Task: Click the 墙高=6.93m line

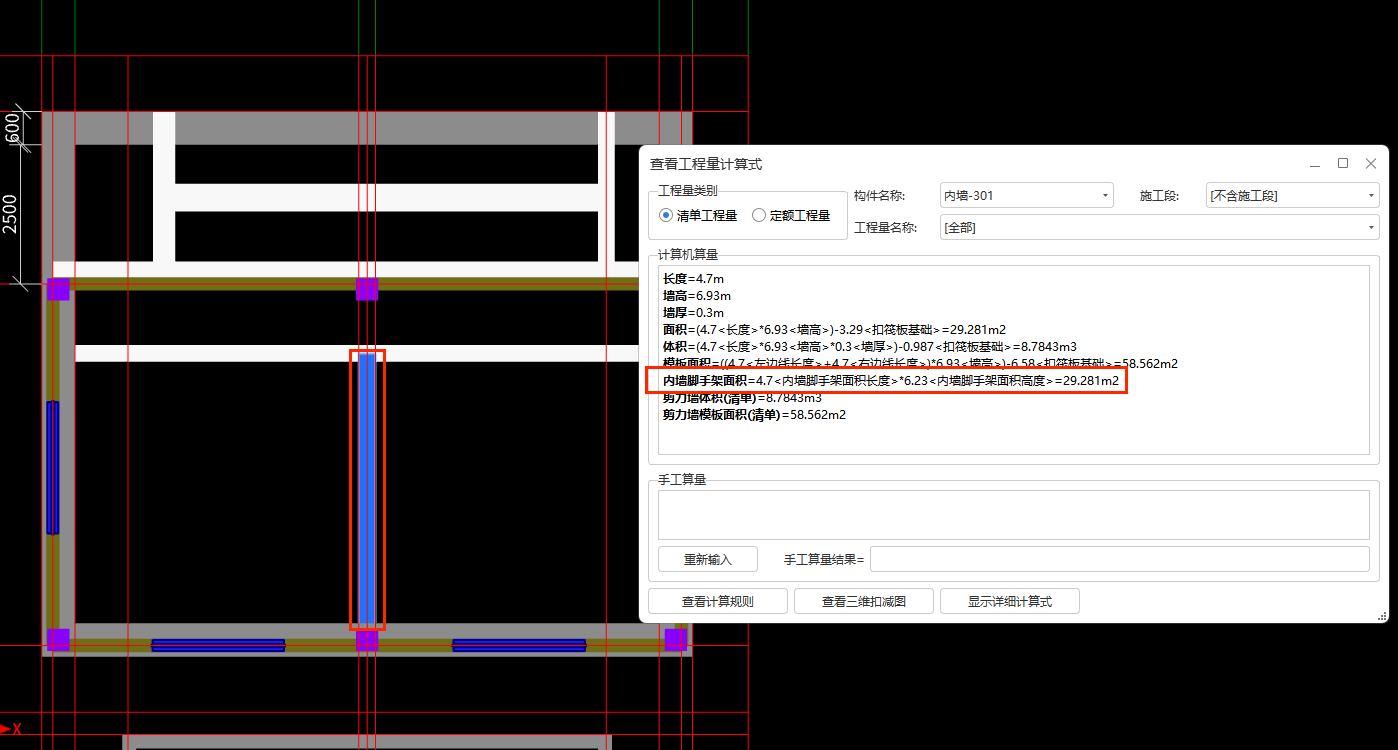Action: 697,296
